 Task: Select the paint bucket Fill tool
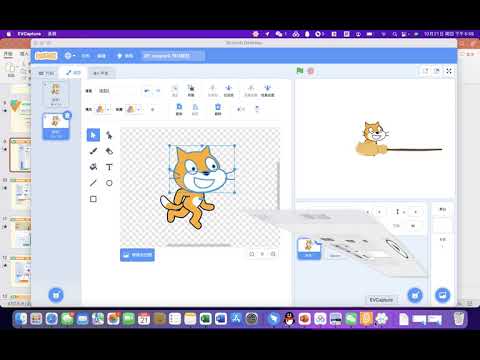(x=93, y=167)
